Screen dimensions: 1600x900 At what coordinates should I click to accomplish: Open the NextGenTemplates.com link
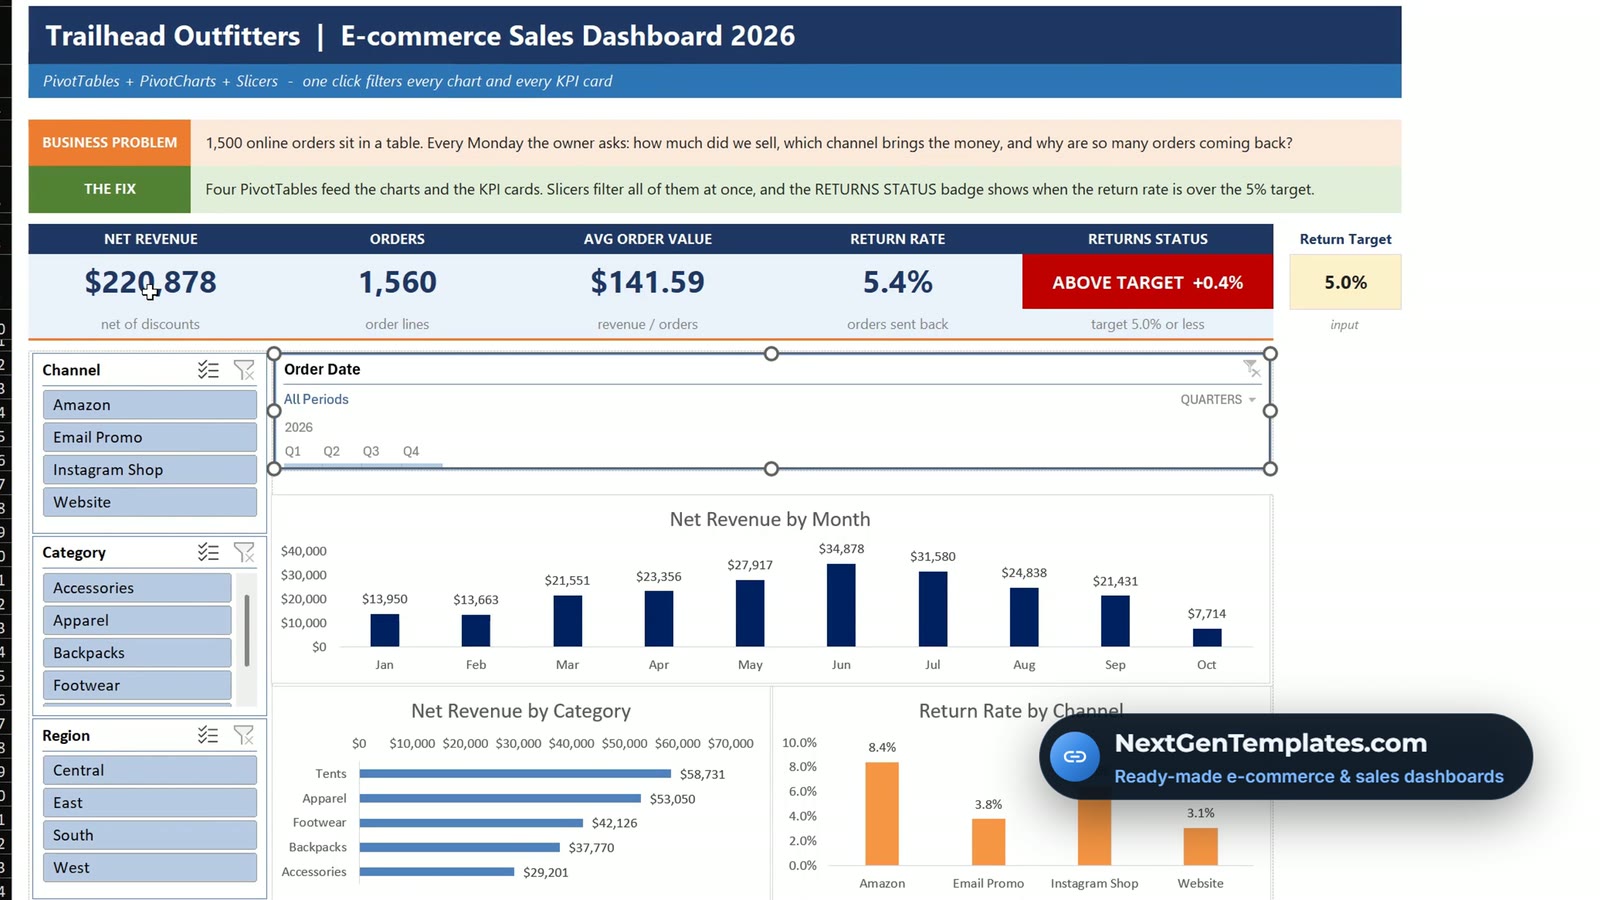(x=1270, y=743)
